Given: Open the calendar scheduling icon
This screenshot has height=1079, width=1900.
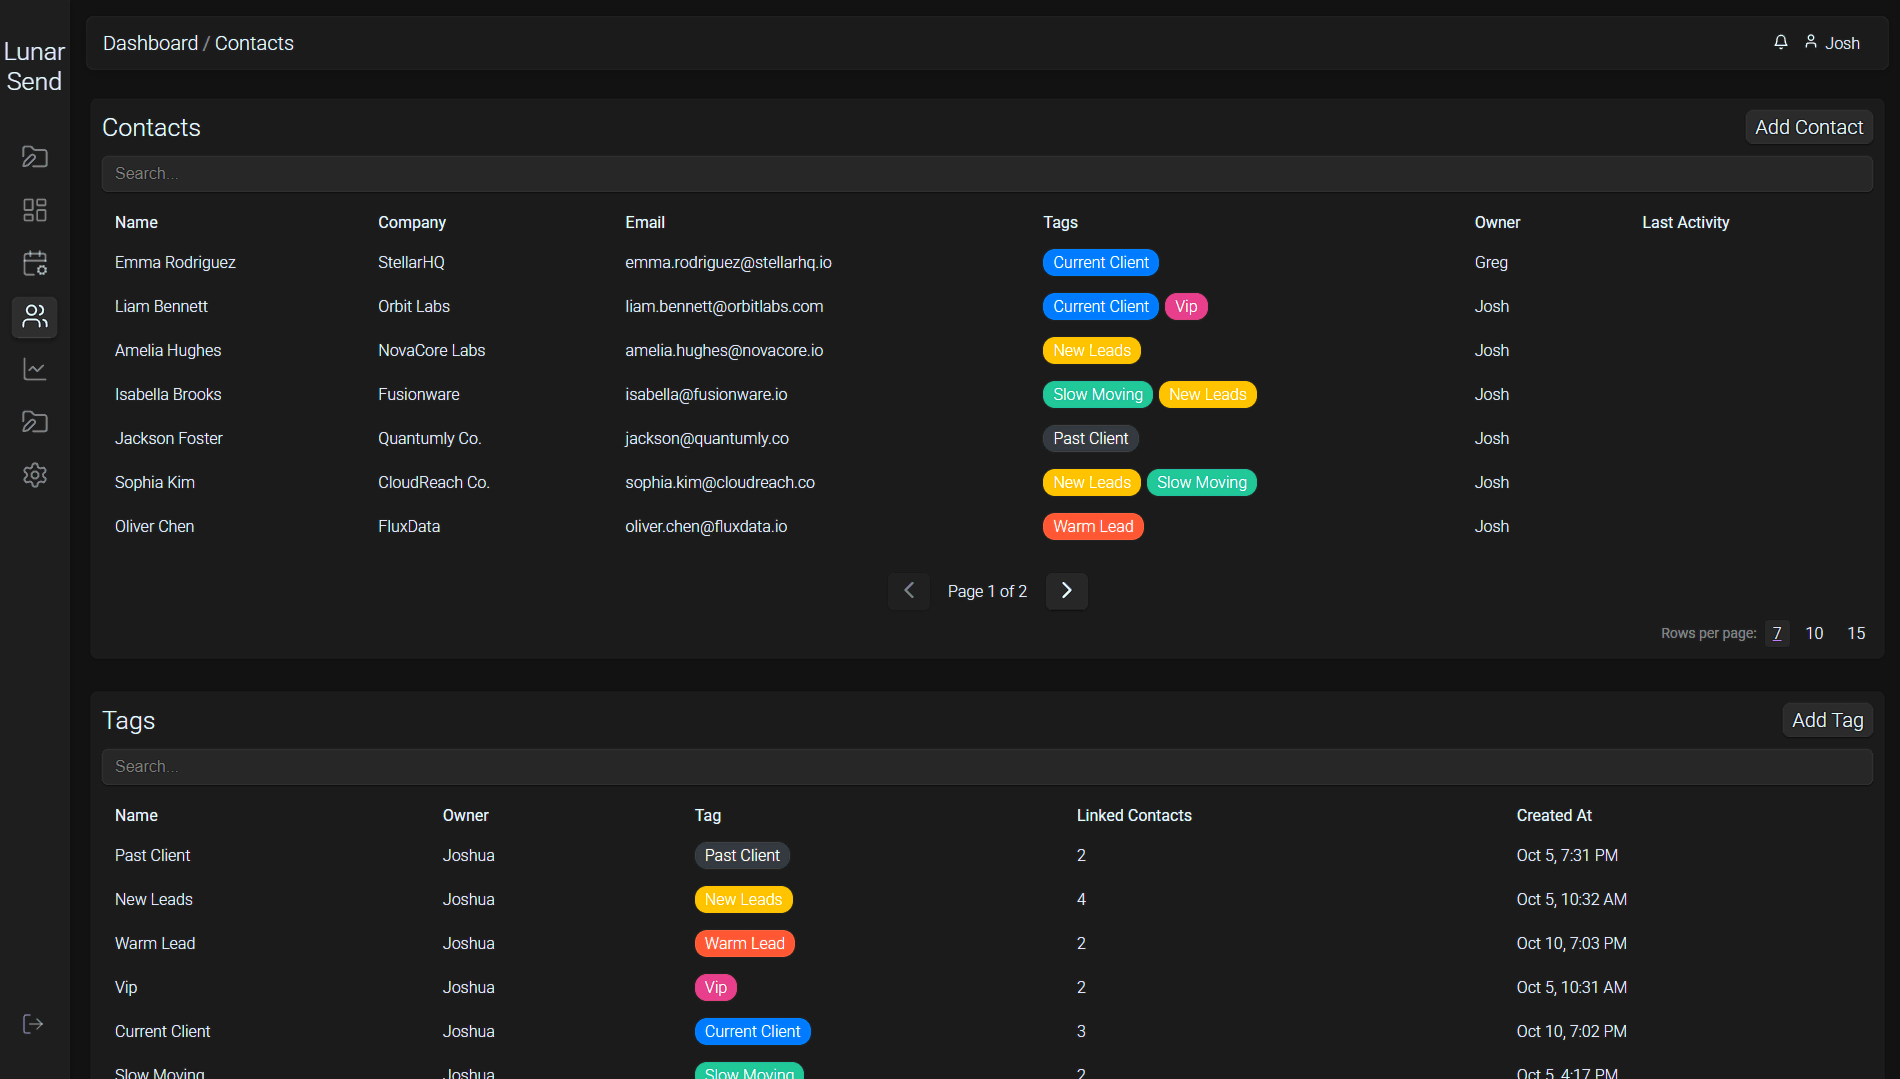Looking at the screenshot, I should click(x=34, y=263).
